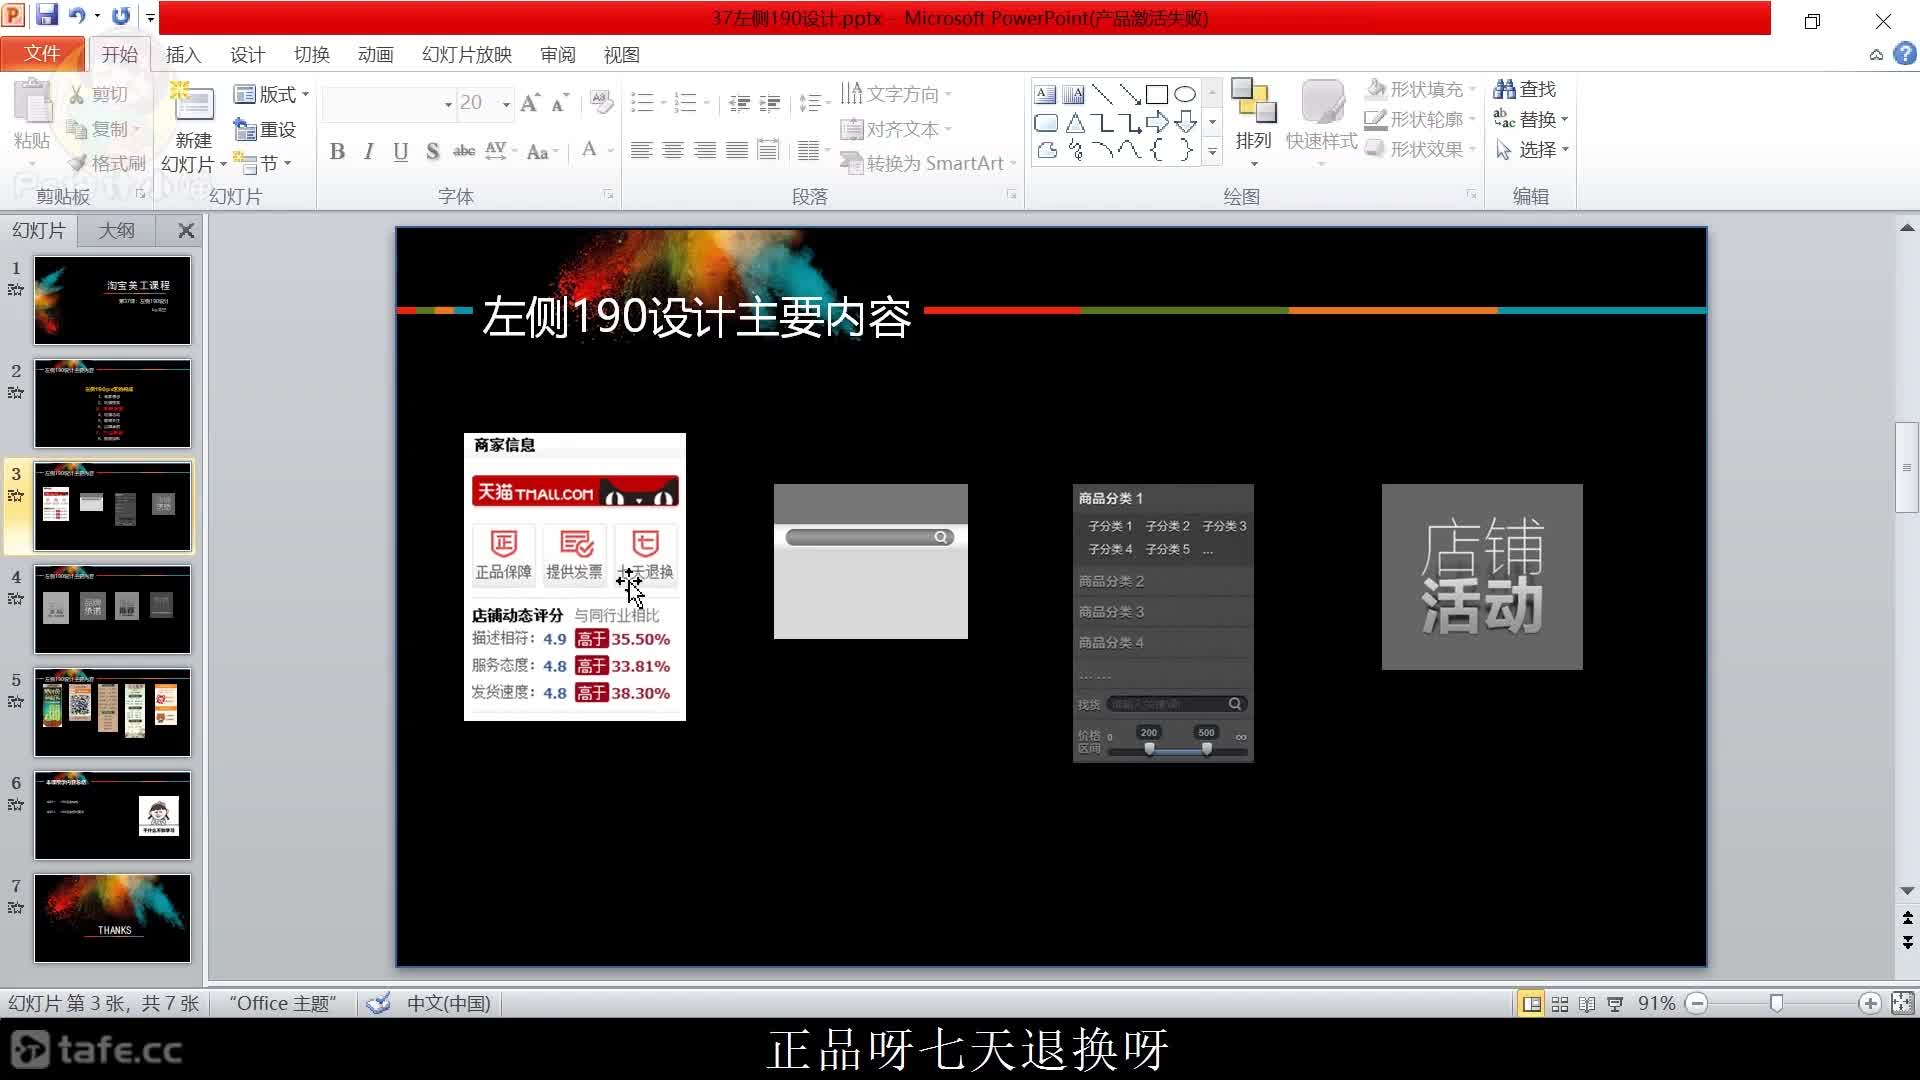Open the character spacing dropdown
Image resolution: width=1920 pixels, height=1080 pixels.
coord(501,151)
